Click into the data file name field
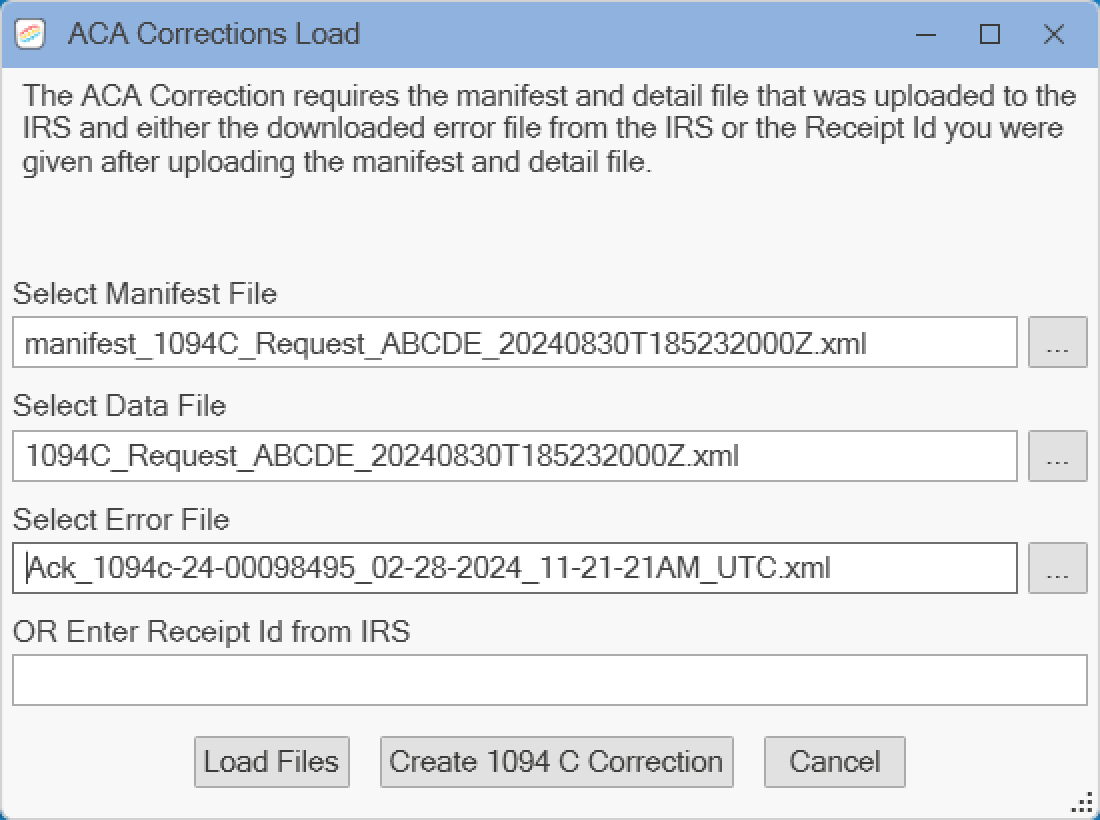The width and height of the screenshot is (1100, 820). (x=515, y=456)
